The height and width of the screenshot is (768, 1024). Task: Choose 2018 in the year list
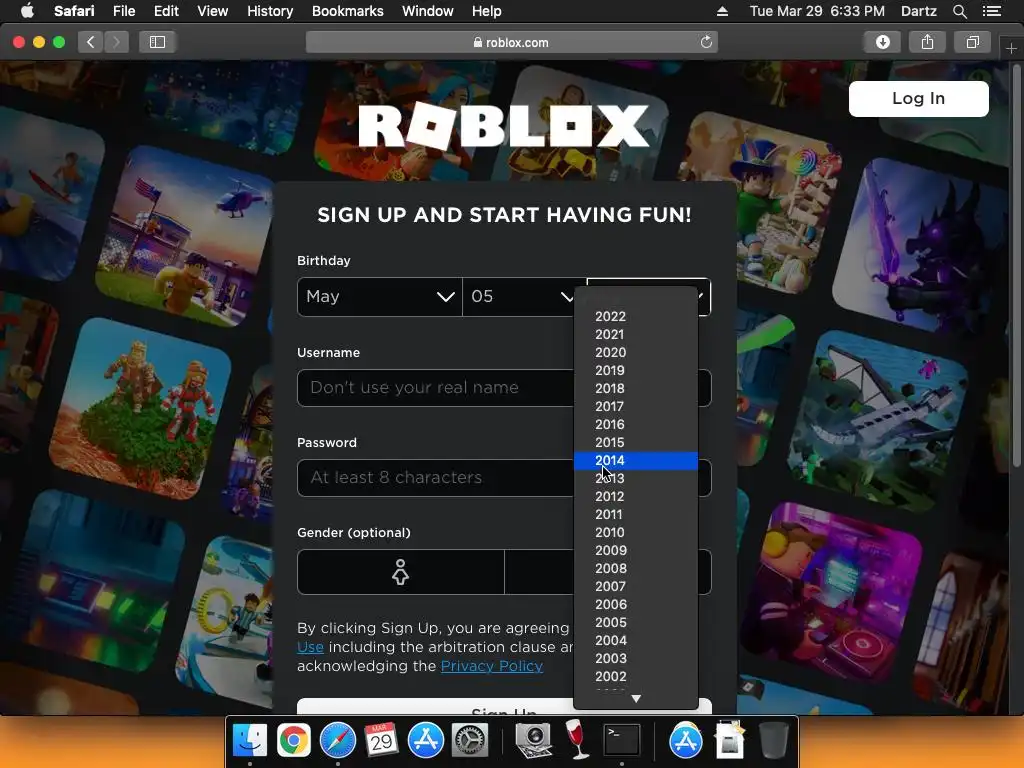click(x=635, y=388)
